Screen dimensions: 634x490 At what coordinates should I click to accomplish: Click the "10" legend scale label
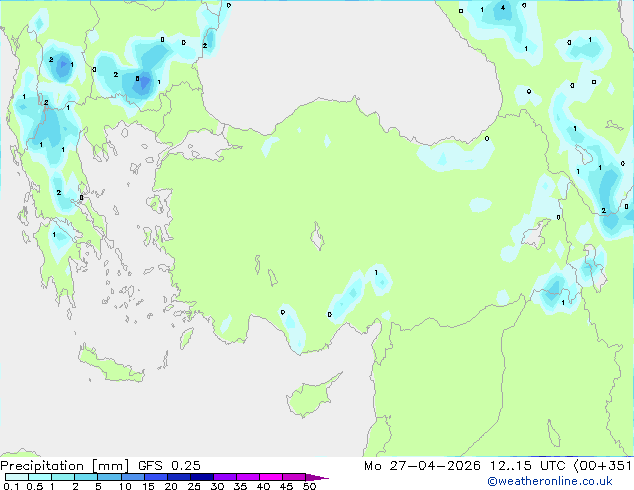coord(125,486)
